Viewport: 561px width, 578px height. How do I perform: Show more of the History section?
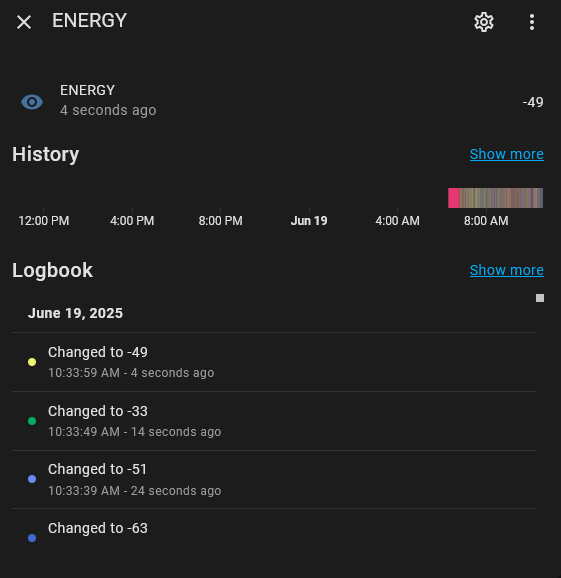[506, 154]
